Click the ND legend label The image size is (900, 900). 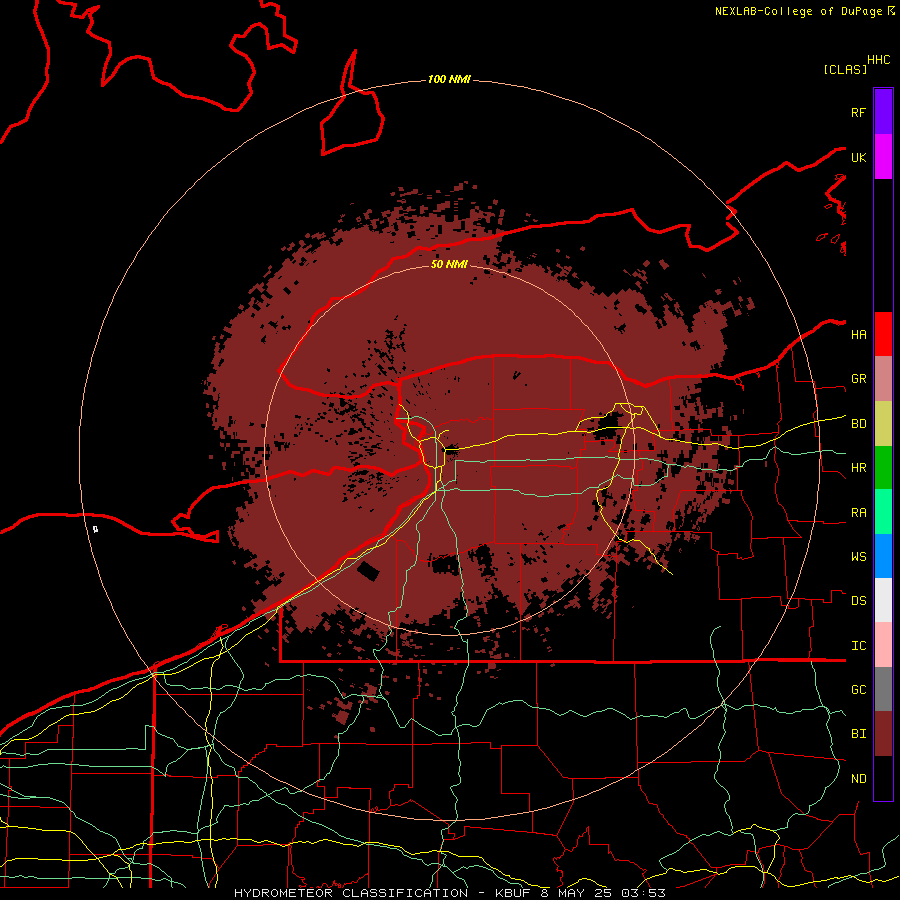pyautogui.click(x=858, y=778)
